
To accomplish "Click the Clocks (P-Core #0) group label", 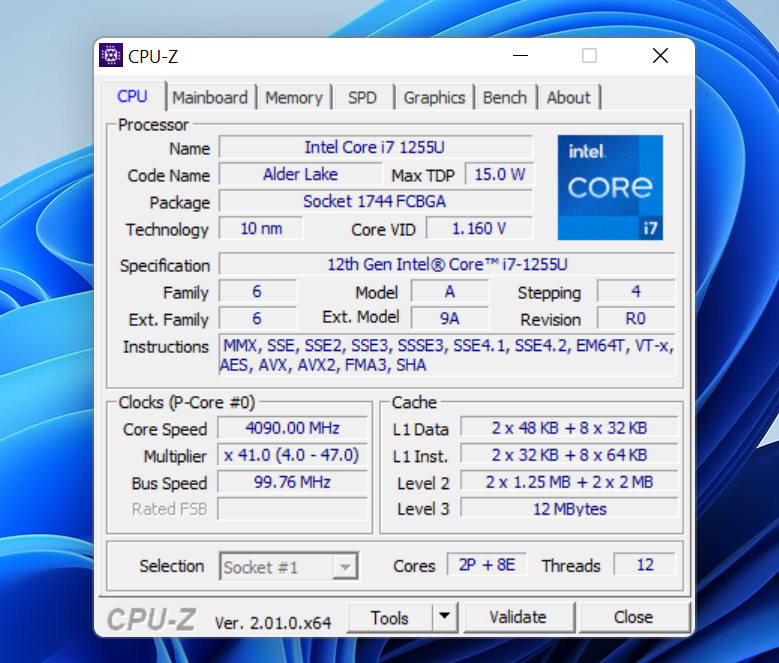I will click(187, 402).
